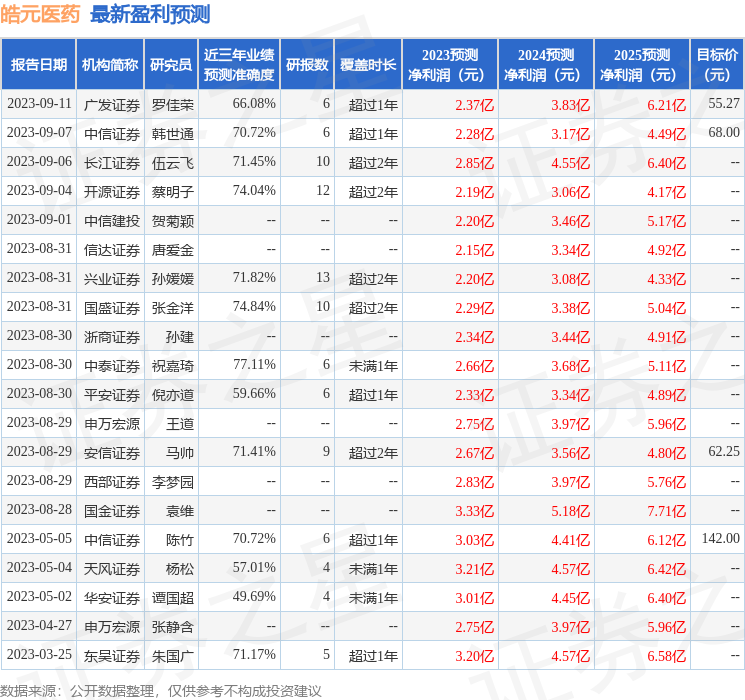Click researcher name 谭国超
The height and width of the screenshot is (700, 745).
click(173, 598)
